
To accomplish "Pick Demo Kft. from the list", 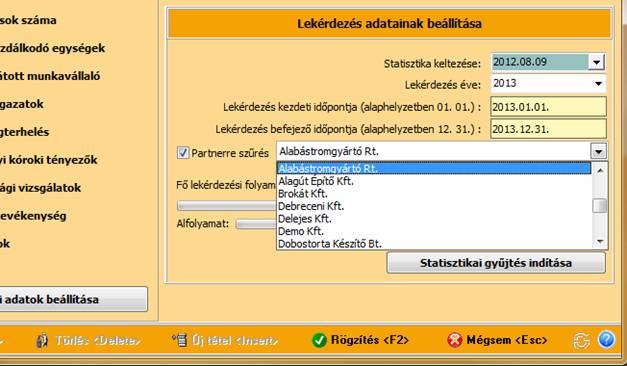I will click(x=433, y=231).
